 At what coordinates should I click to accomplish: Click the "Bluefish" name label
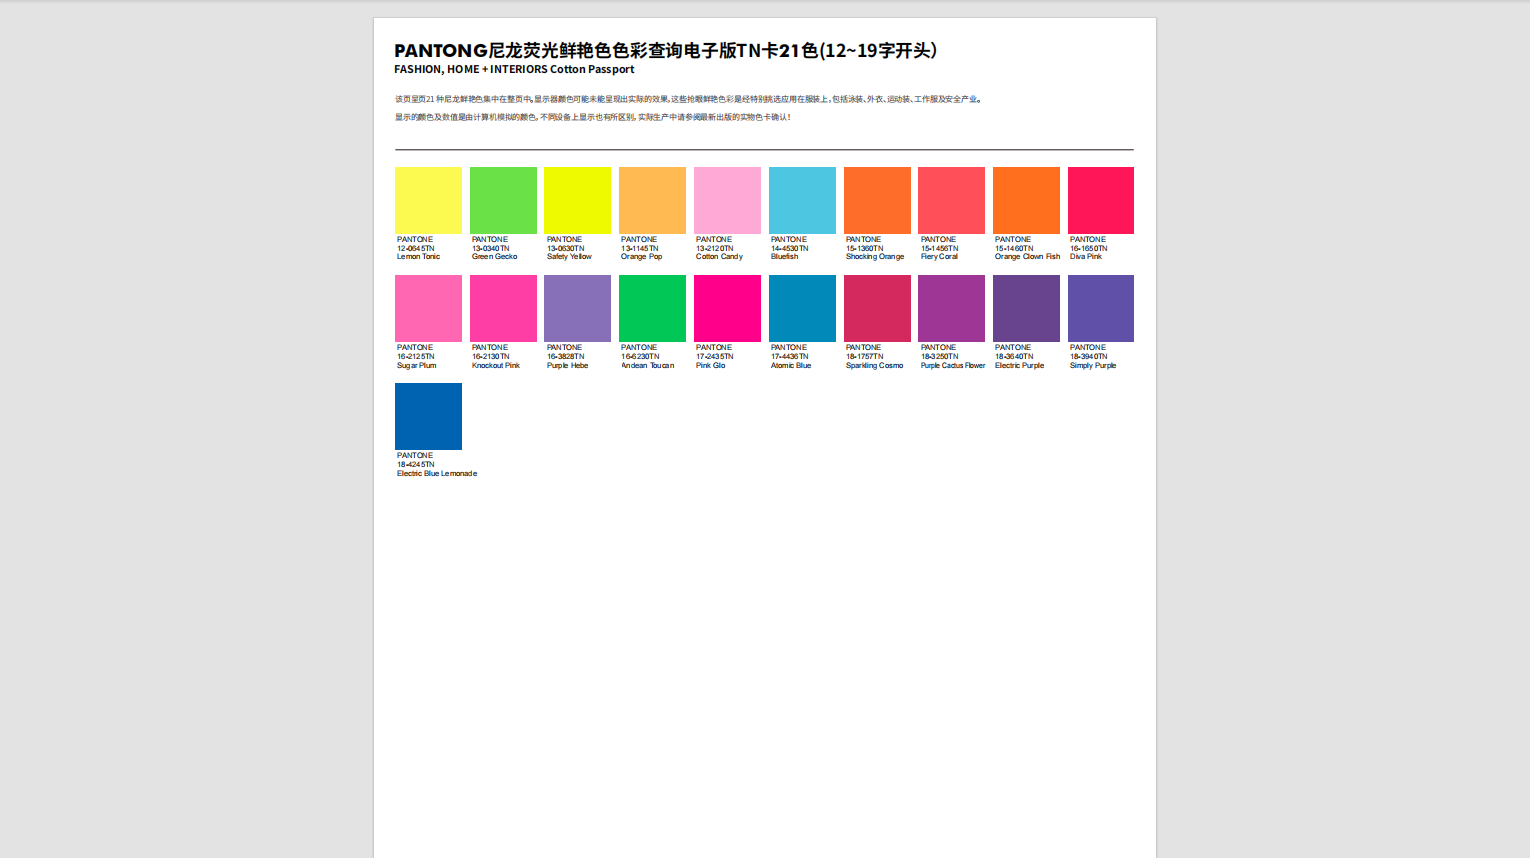pos(784,257)
